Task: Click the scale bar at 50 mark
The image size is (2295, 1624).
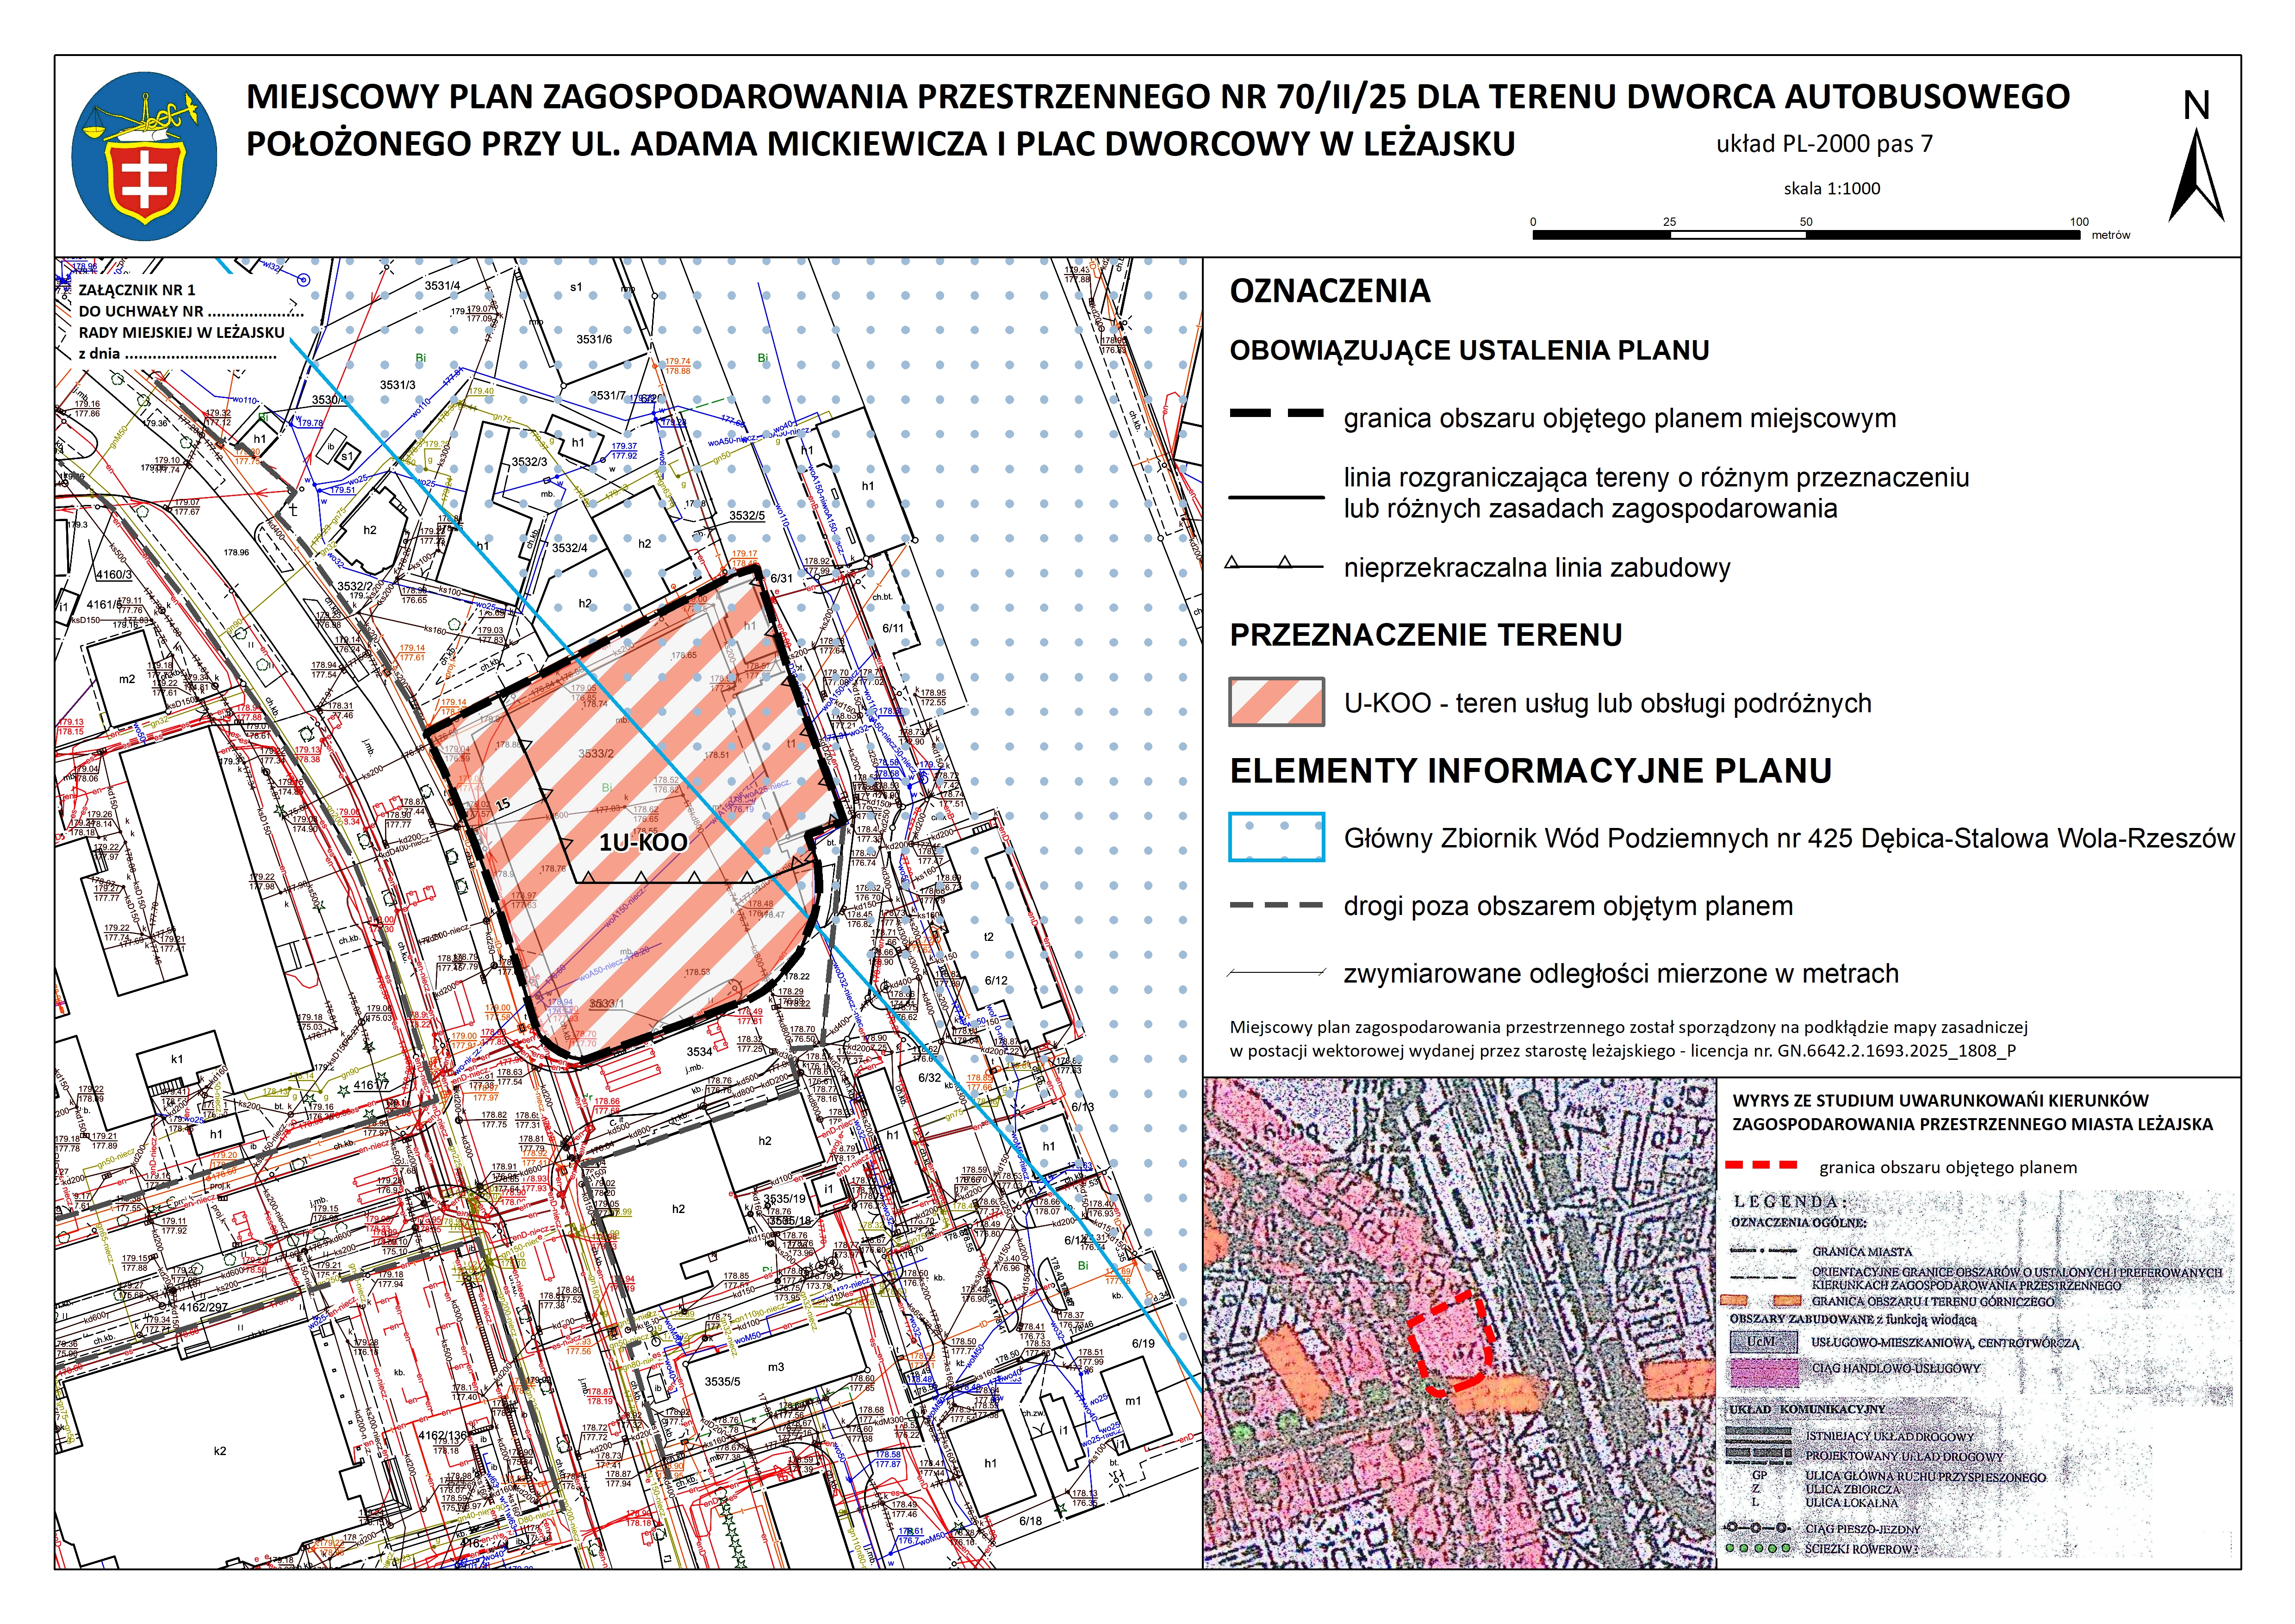Action: pyautogui.click(x=1806, y=234)
